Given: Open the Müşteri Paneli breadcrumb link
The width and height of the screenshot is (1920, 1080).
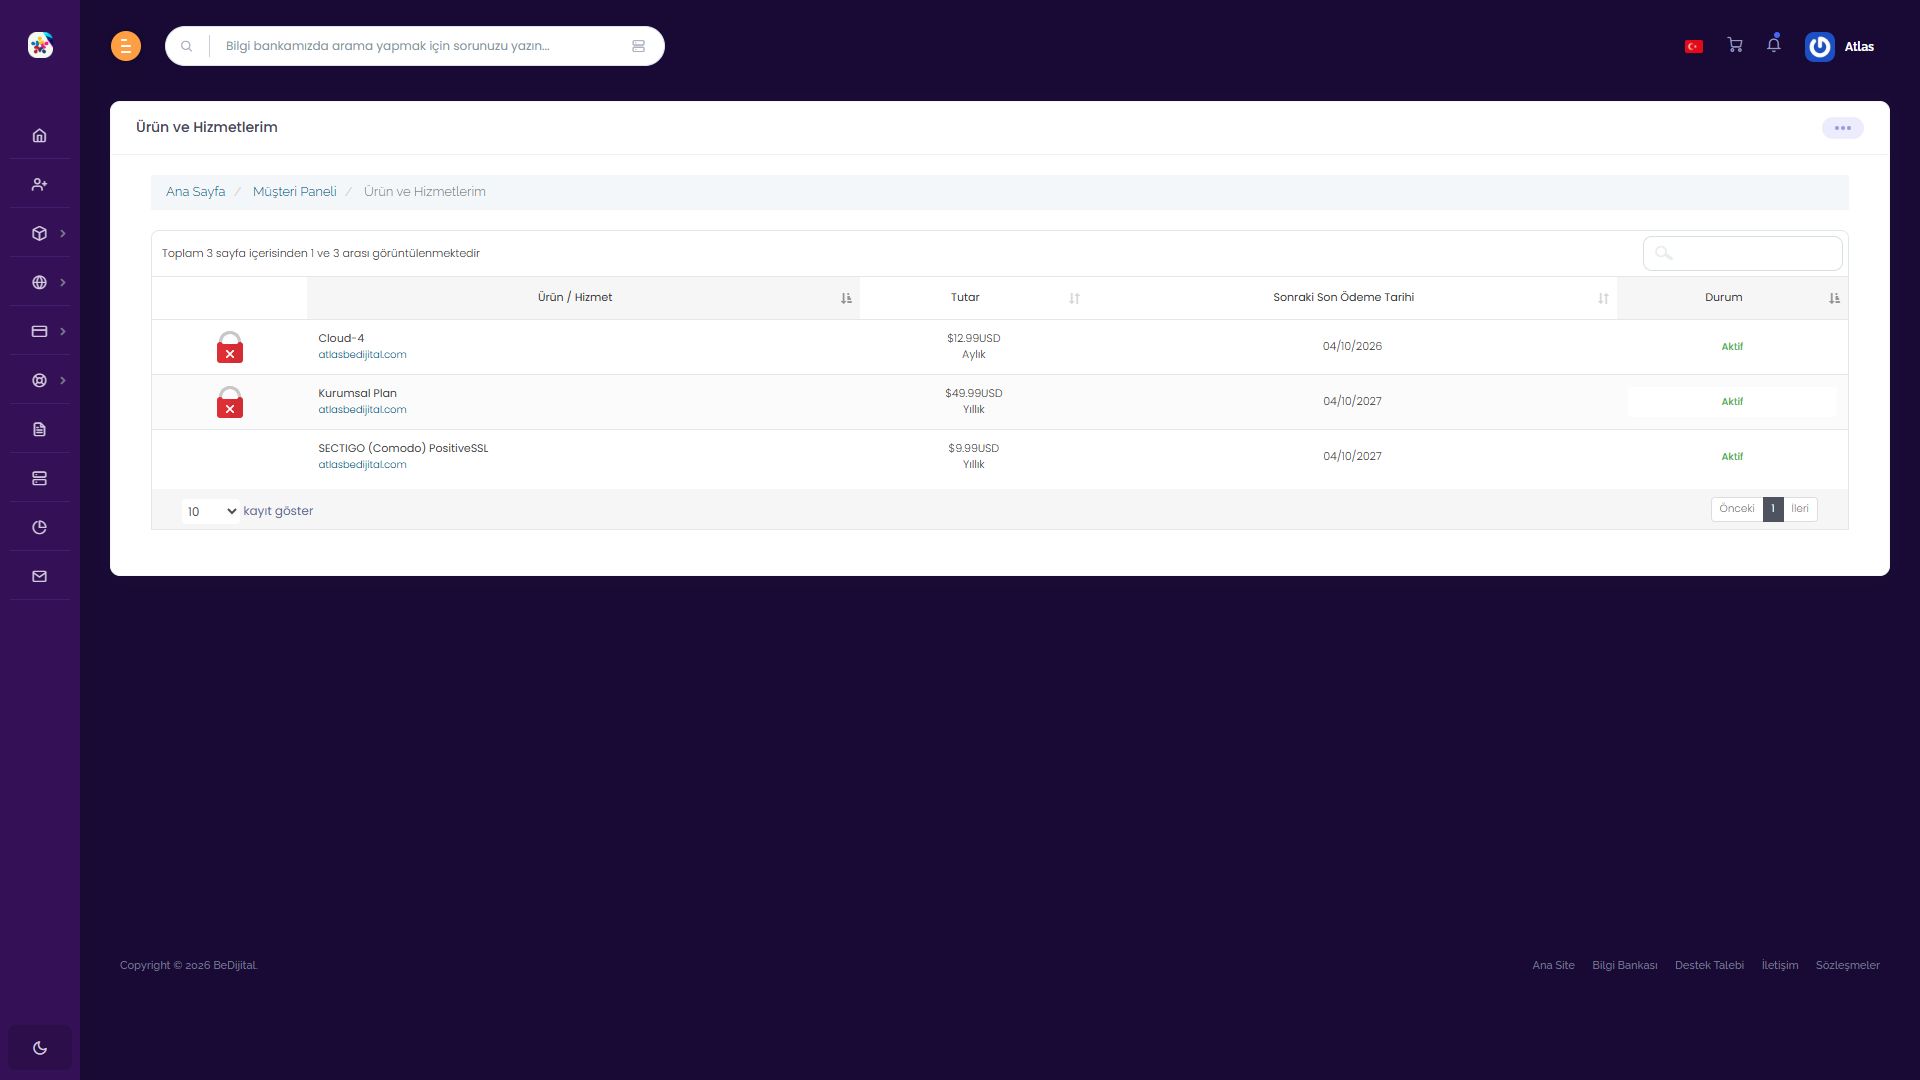Looking at the screenshot, I should pos(294,192).
